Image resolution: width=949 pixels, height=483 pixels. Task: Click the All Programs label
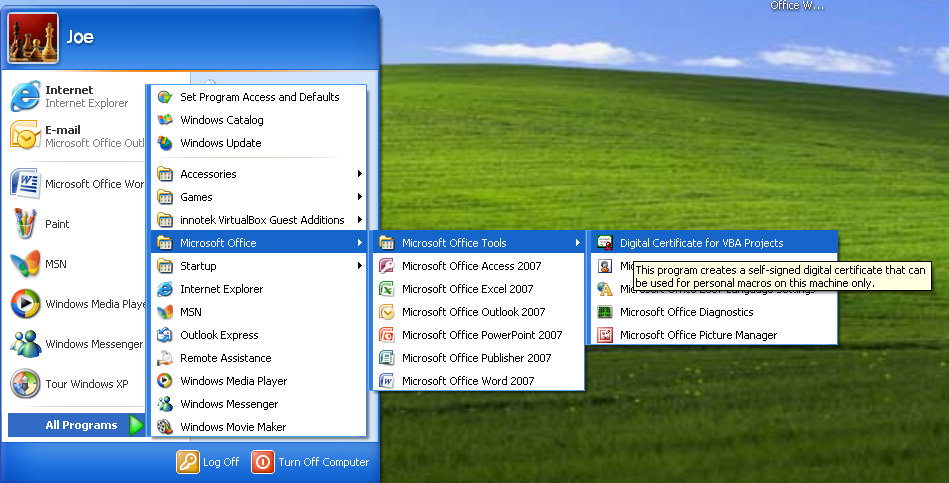click(x=81, y=425)
